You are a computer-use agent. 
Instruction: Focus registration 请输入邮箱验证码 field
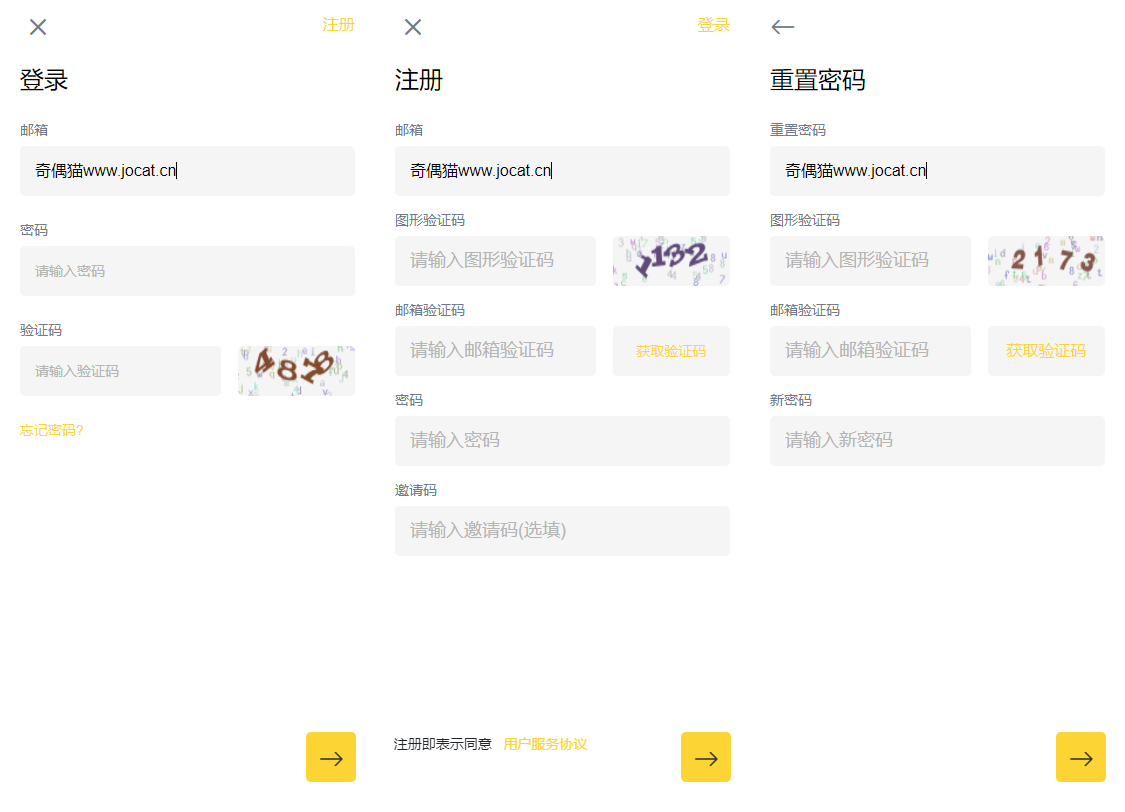tap(495, 351)
